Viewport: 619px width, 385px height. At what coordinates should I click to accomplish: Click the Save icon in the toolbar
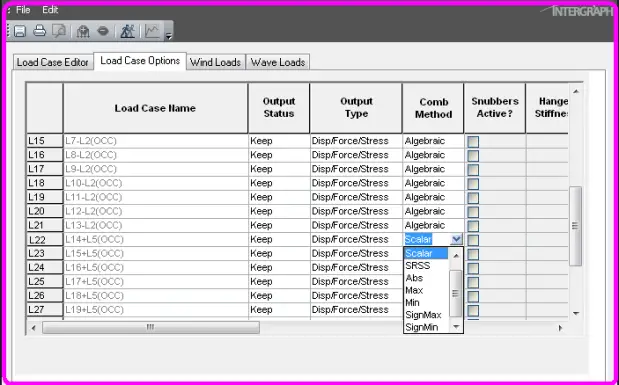(x=20, y=31)
